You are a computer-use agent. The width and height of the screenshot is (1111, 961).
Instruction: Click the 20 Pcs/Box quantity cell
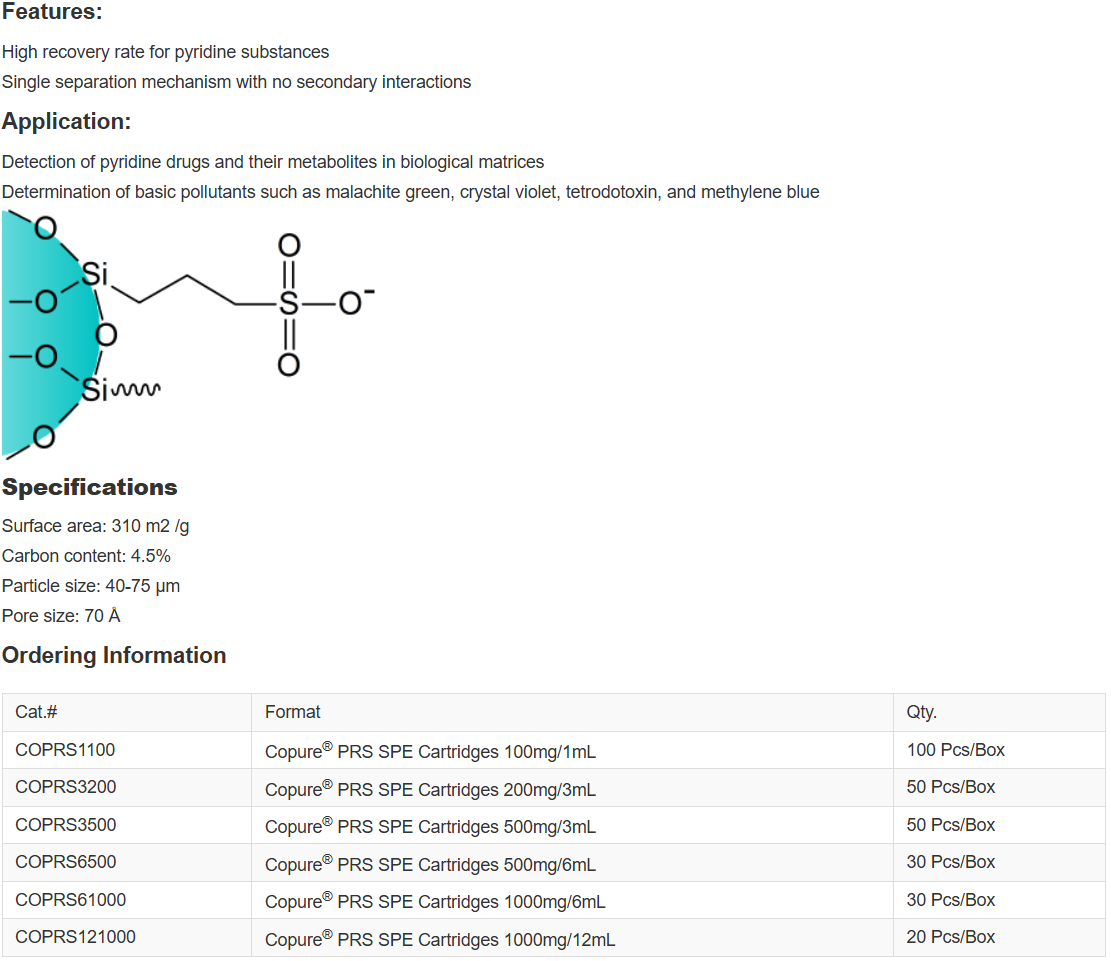950,937
